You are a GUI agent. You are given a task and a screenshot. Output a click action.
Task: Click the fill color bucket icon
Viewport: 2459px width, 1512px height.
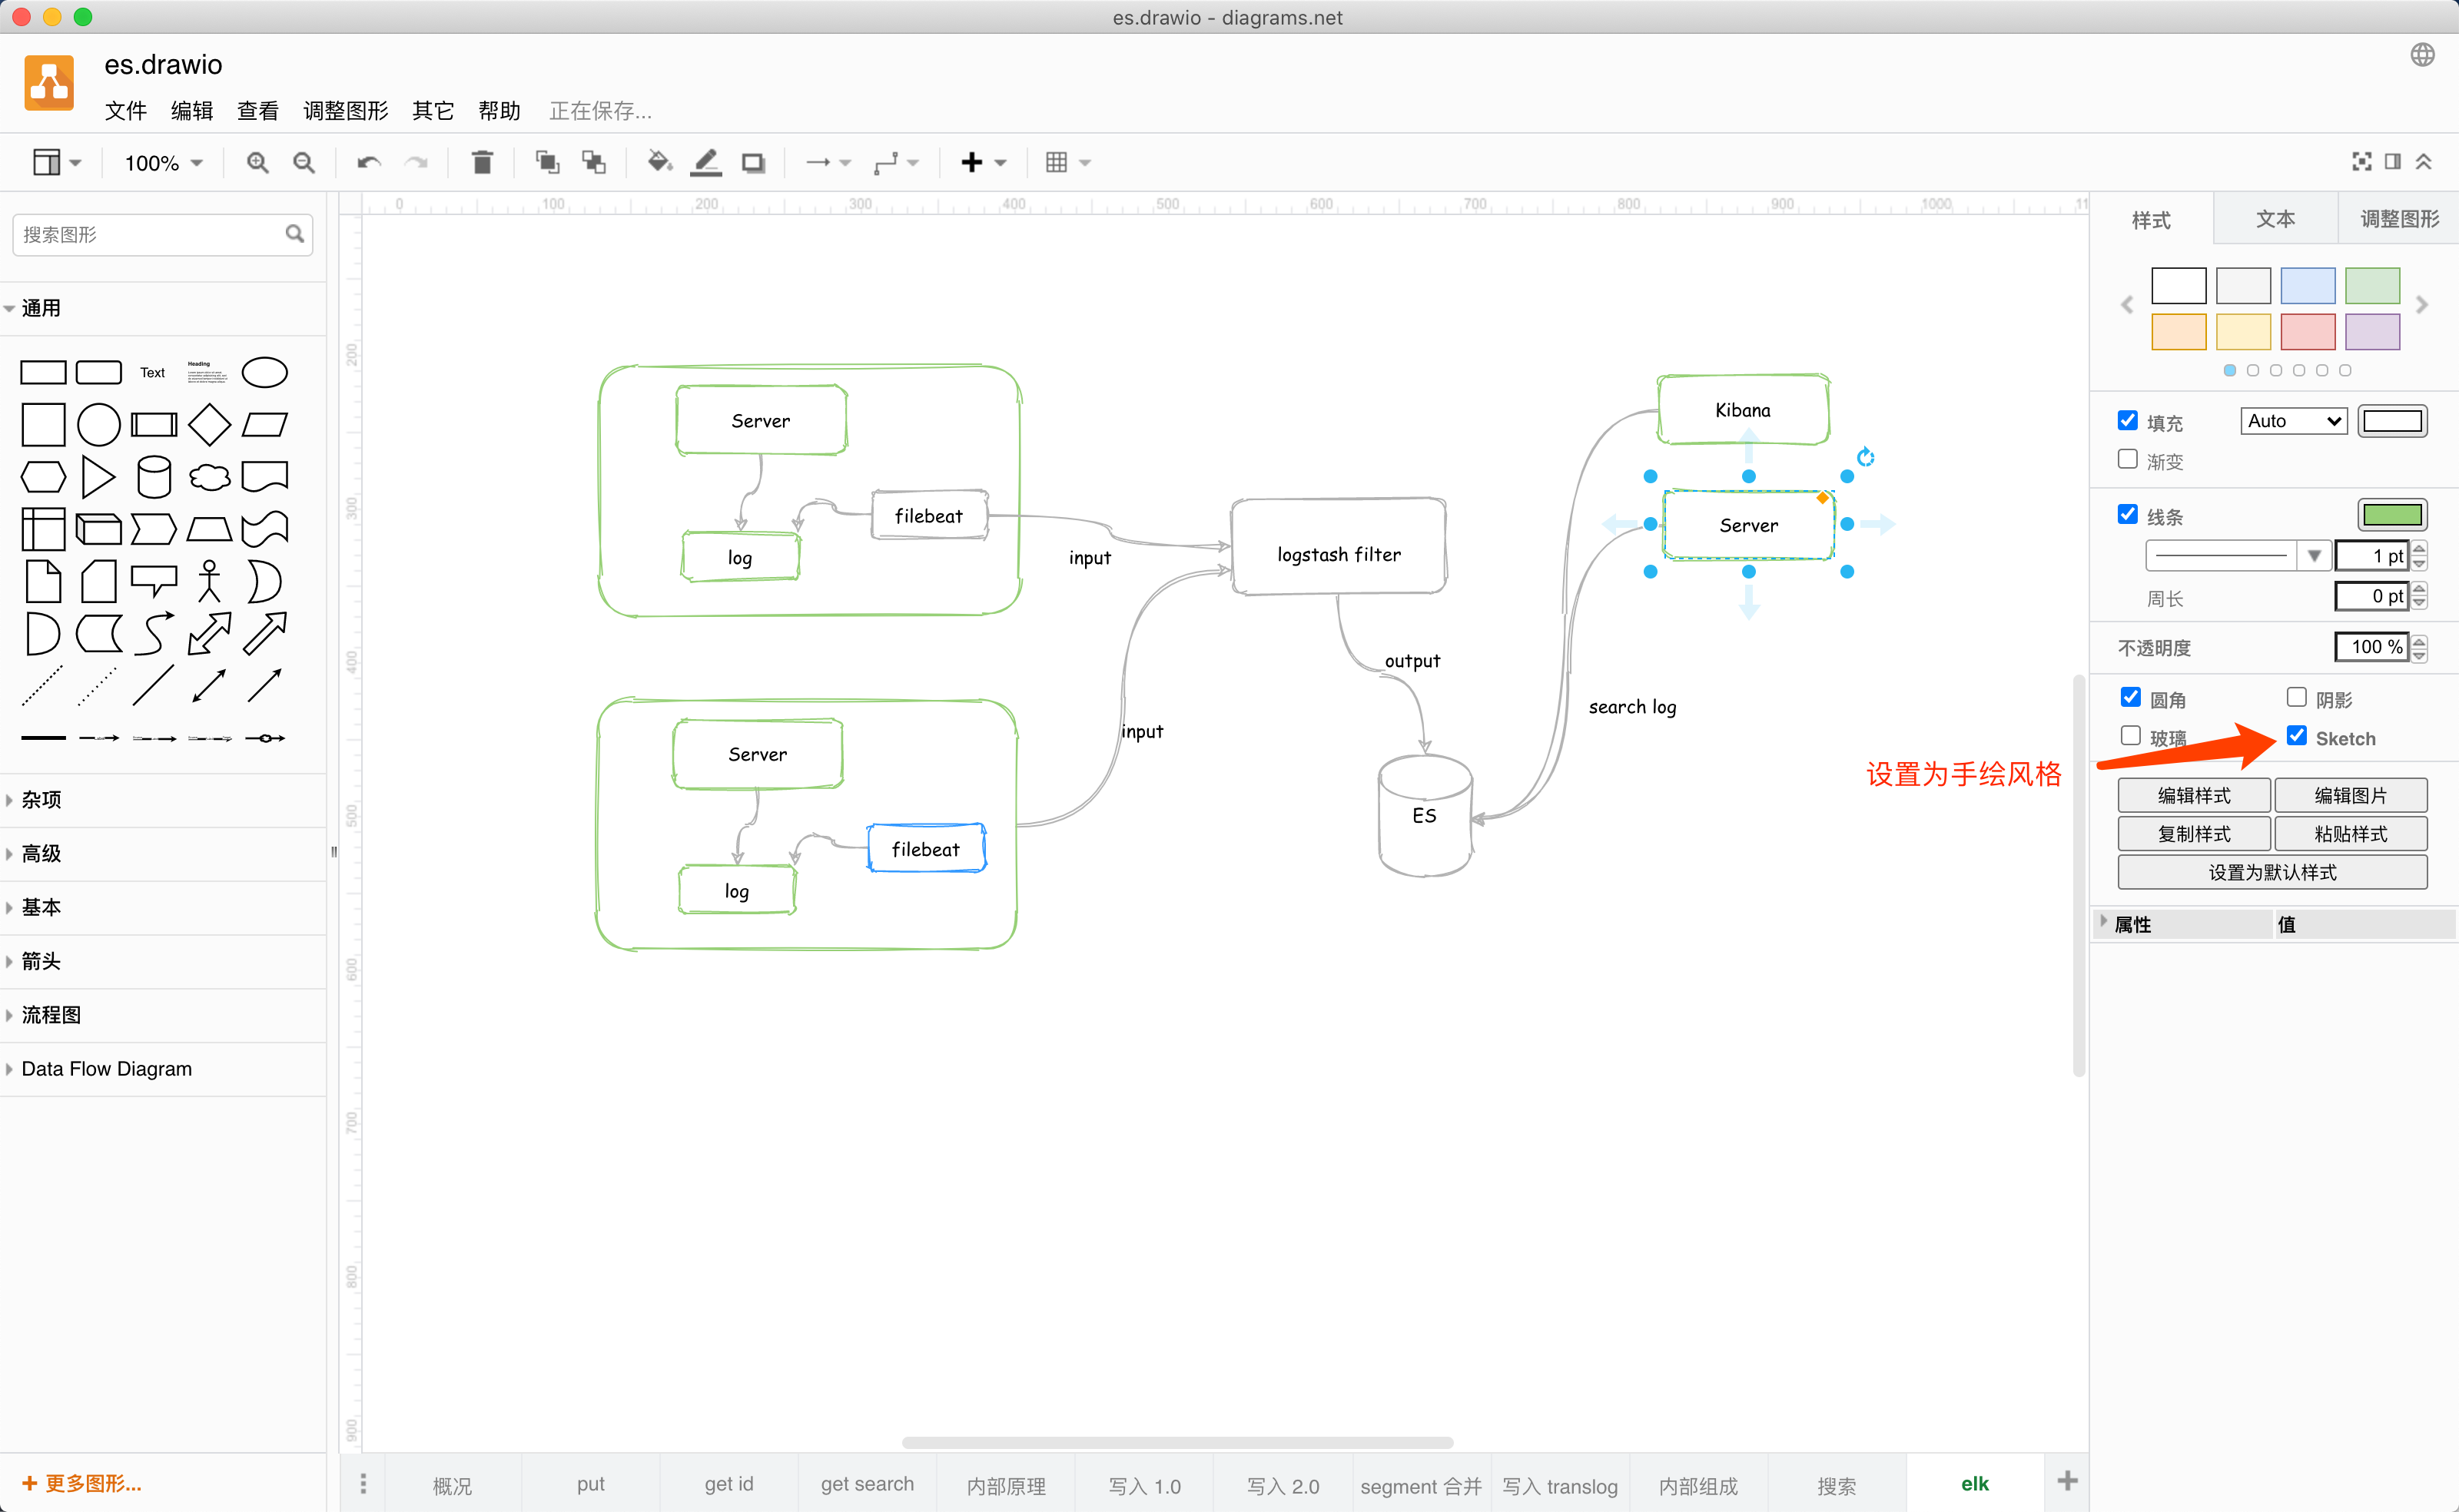(x=659, y=162)
